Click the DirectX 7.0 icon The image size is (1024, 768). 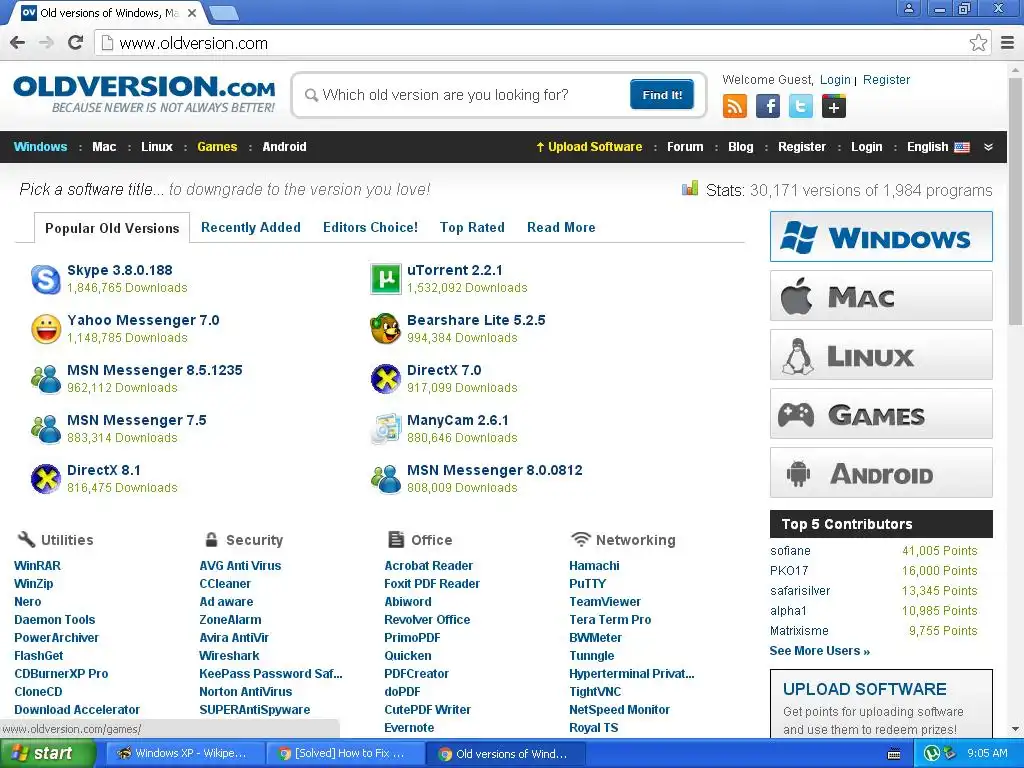click(385, 379)
